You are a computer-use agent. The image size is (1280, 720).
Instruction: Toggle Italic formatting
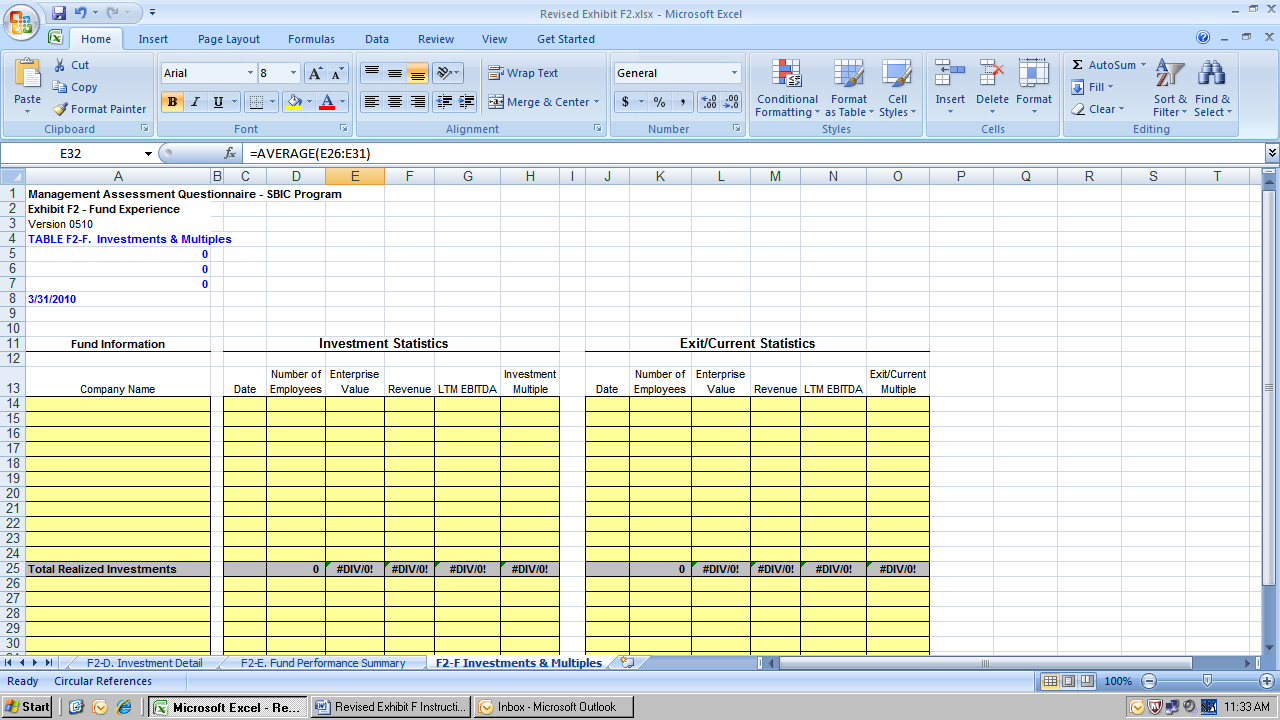(195, 102)
